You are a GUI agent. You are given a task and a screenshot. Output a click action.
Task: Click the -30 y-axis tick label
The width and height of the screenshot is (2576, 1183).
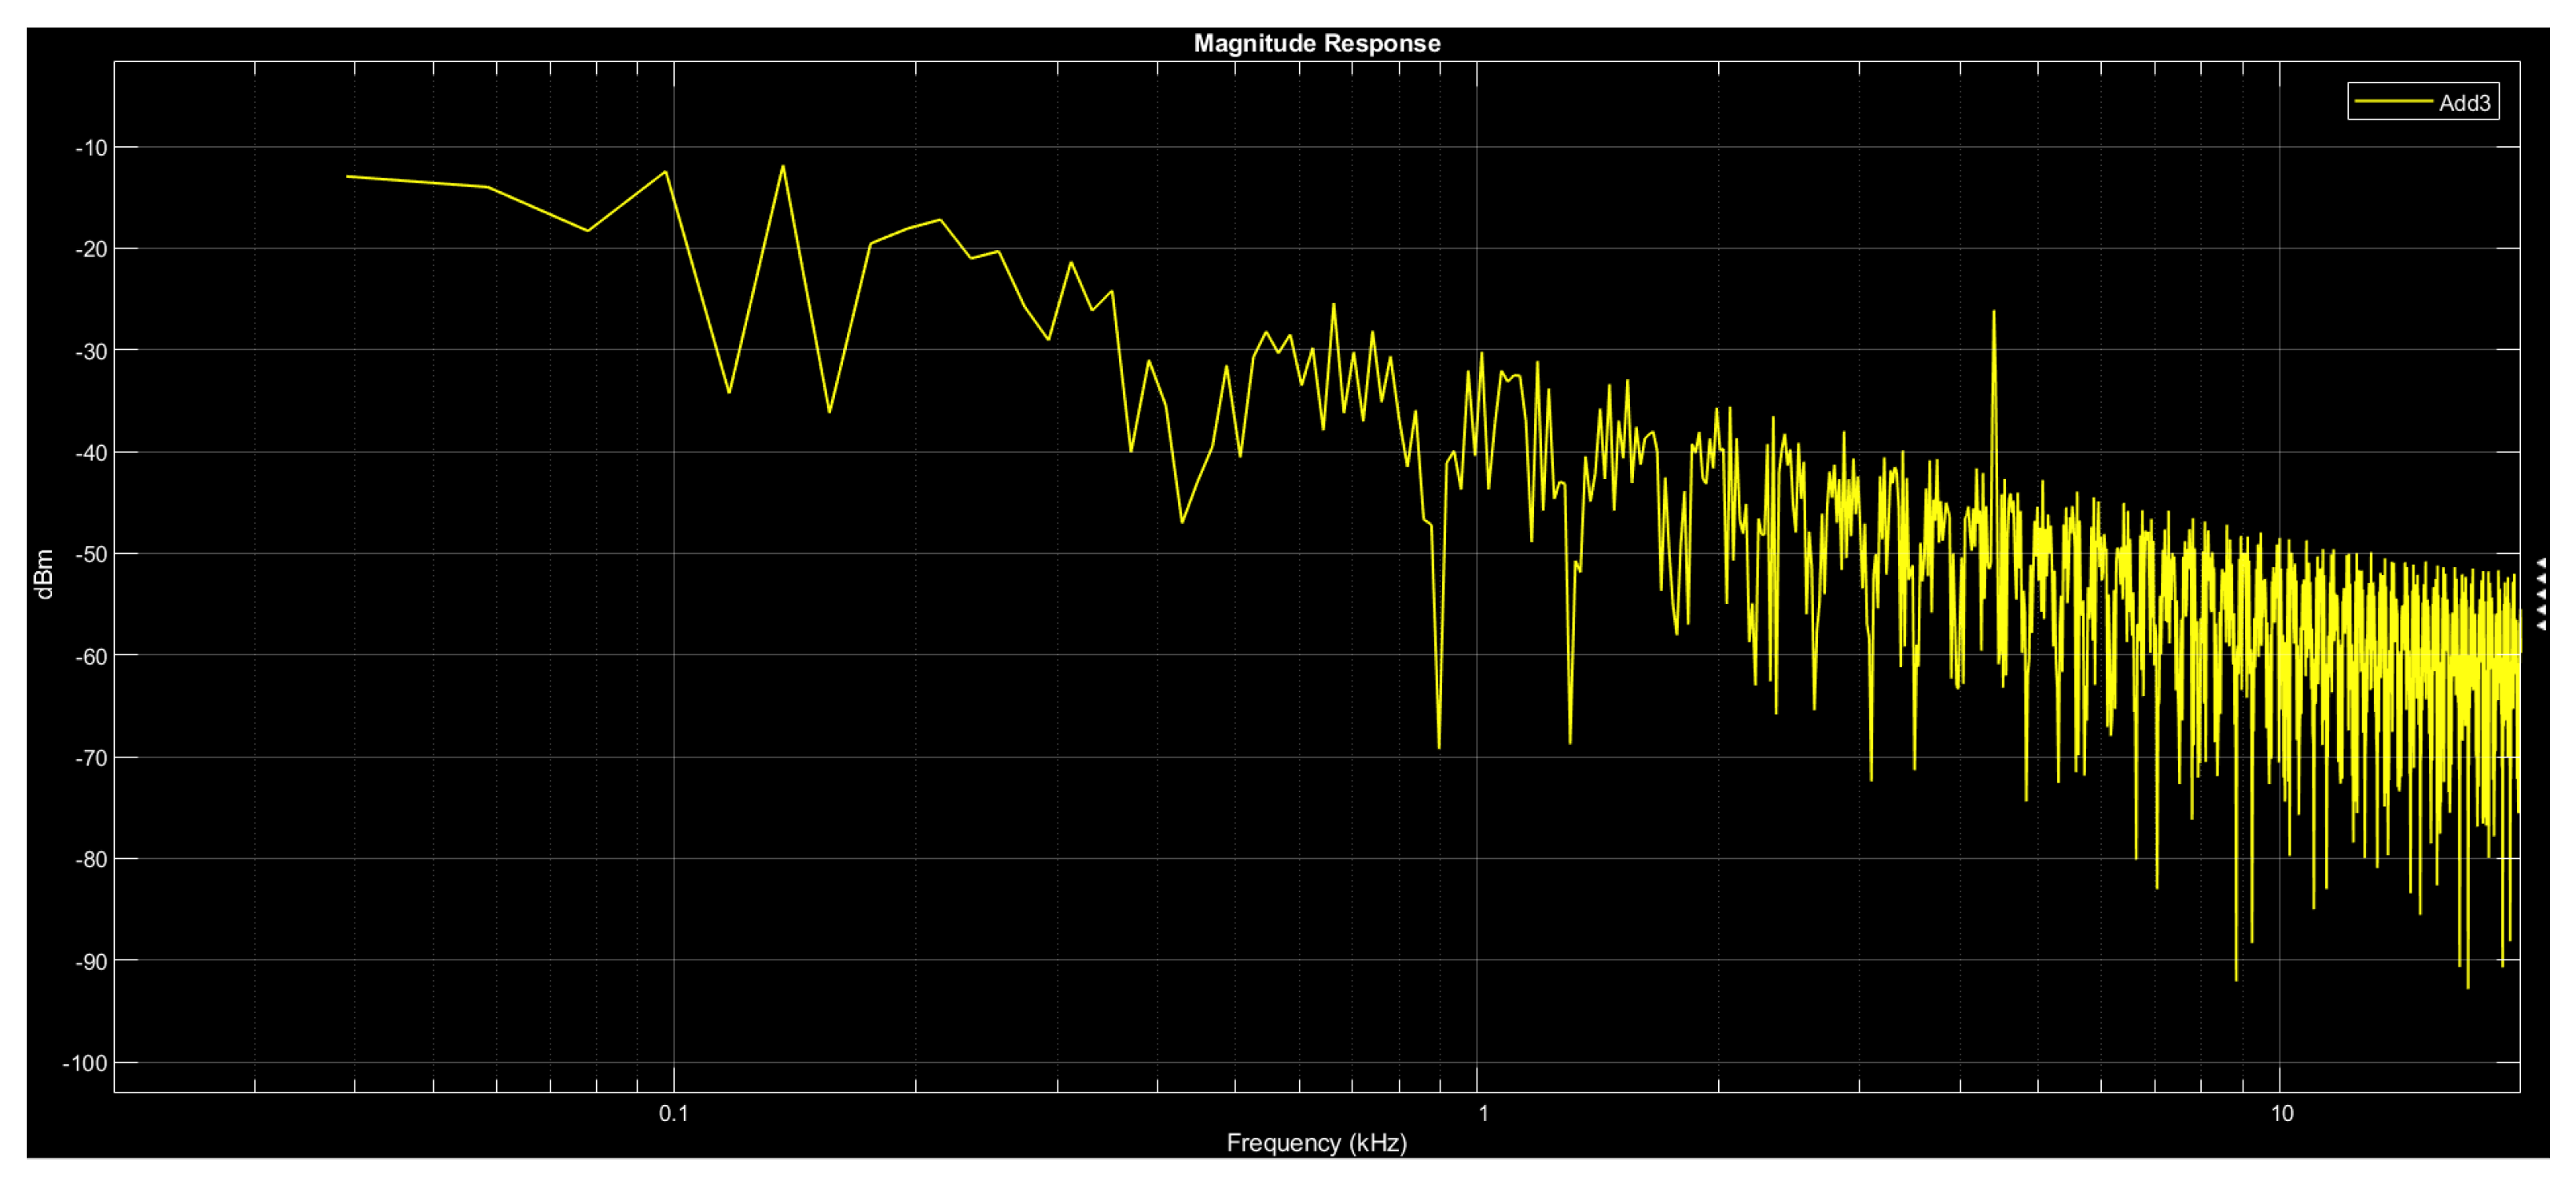tap(91, 351)
